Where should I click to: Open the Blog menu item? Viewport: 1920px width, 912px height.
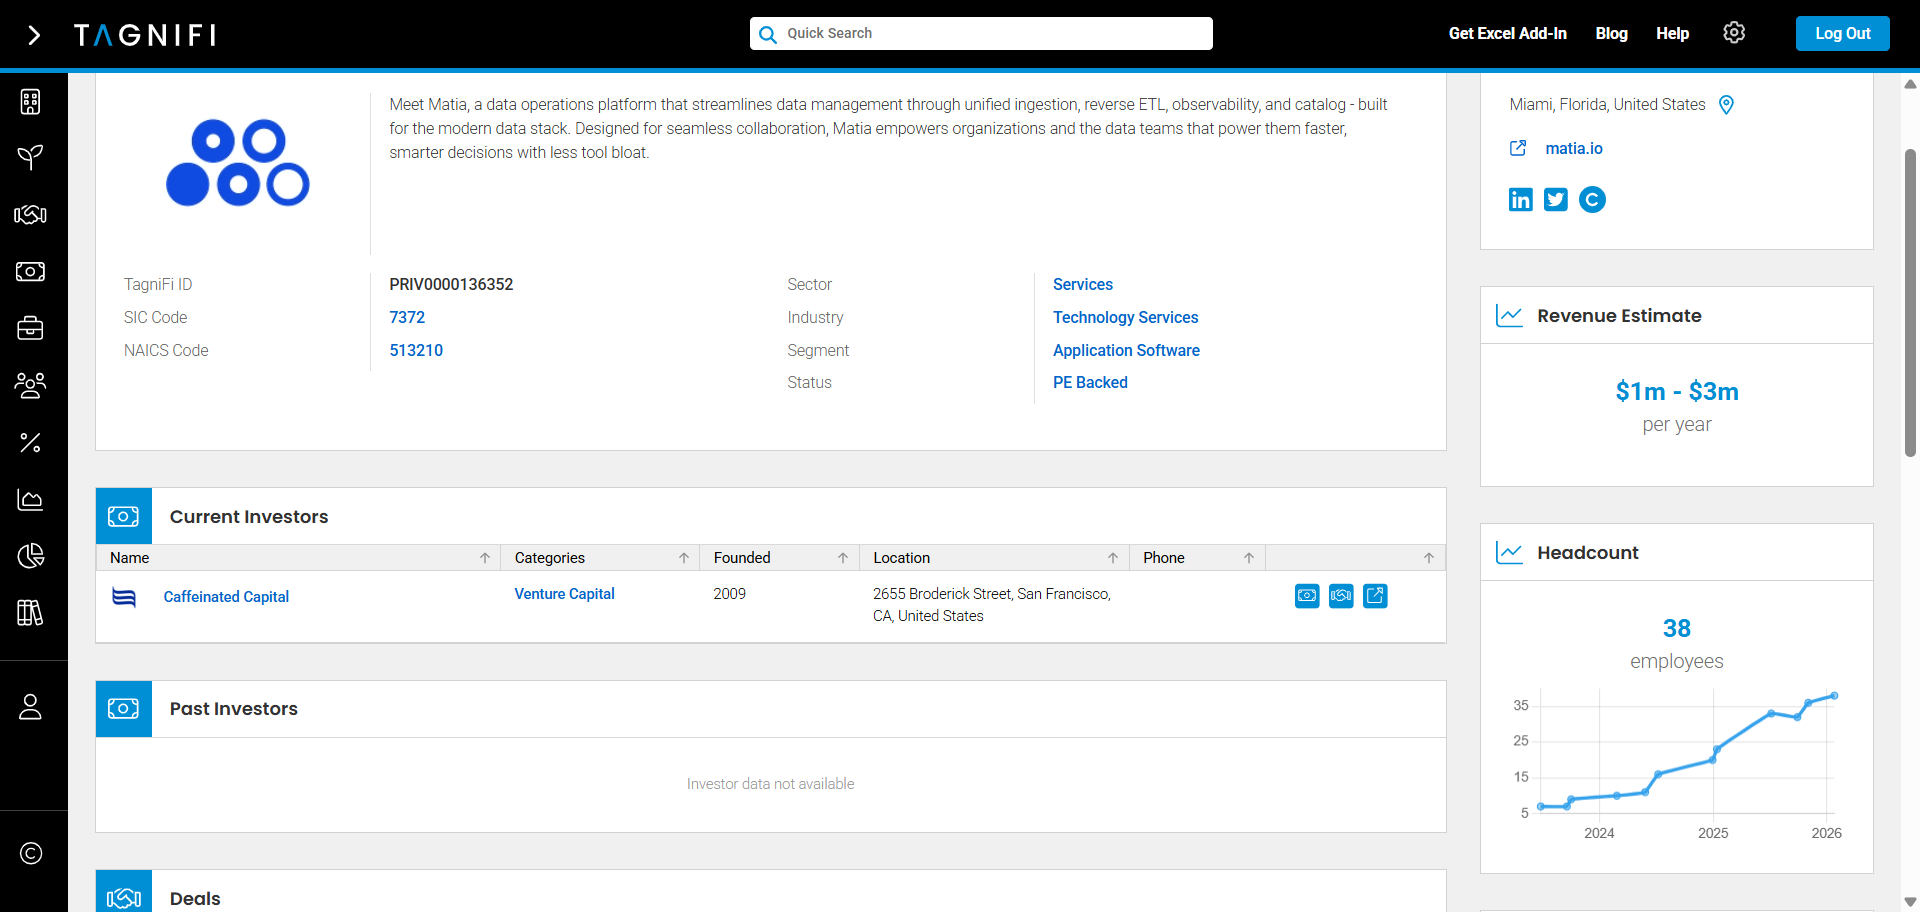point(1611,33)
